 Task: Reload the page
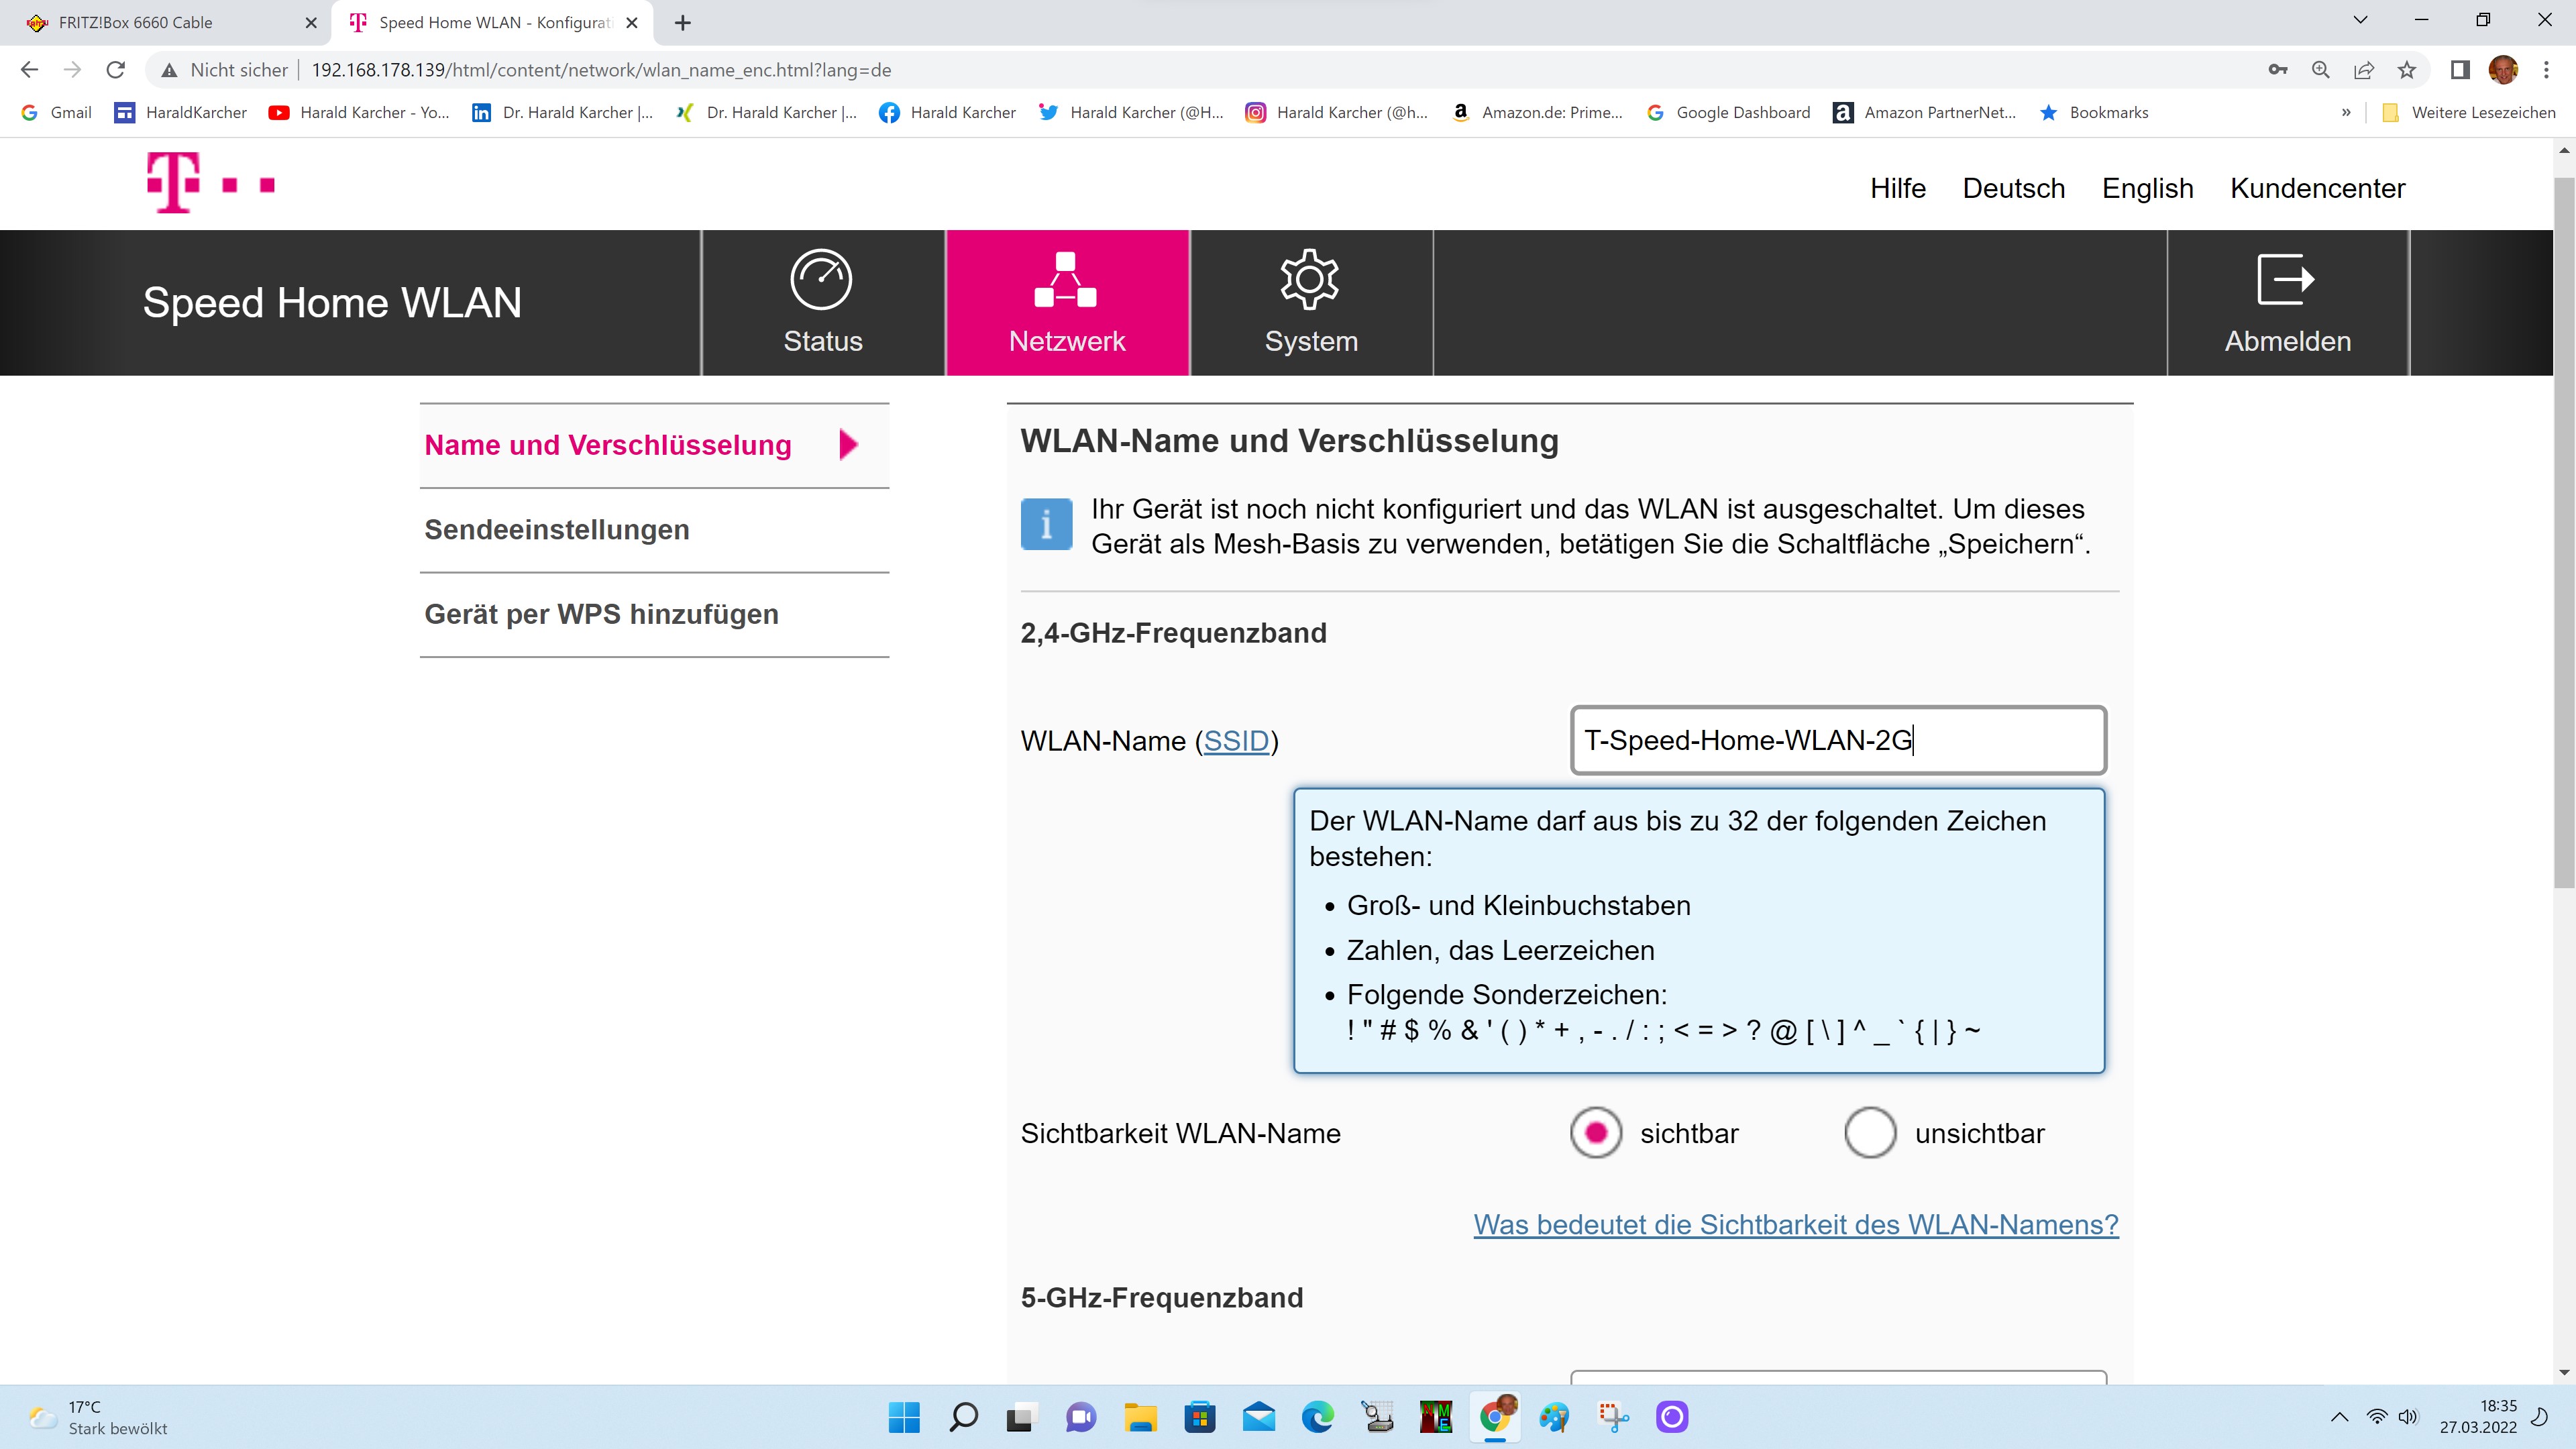pos(116,70)
